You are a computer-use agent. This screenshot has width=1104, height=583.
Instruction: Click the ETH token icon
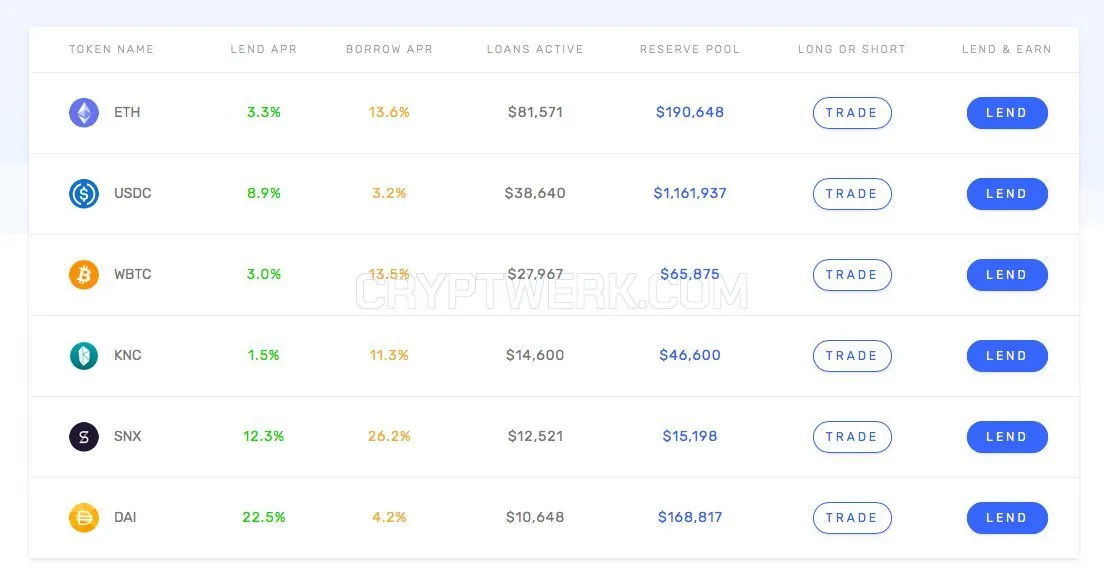coord(84,113)
